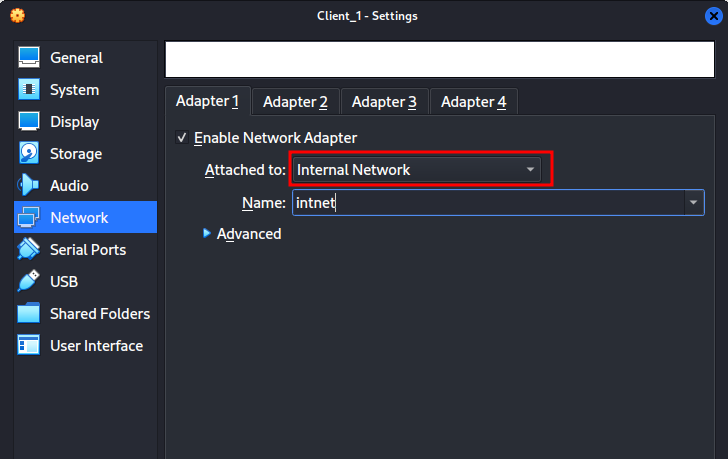Click the Storage disk icon
The image size is (728, 459).
point(29,154)
